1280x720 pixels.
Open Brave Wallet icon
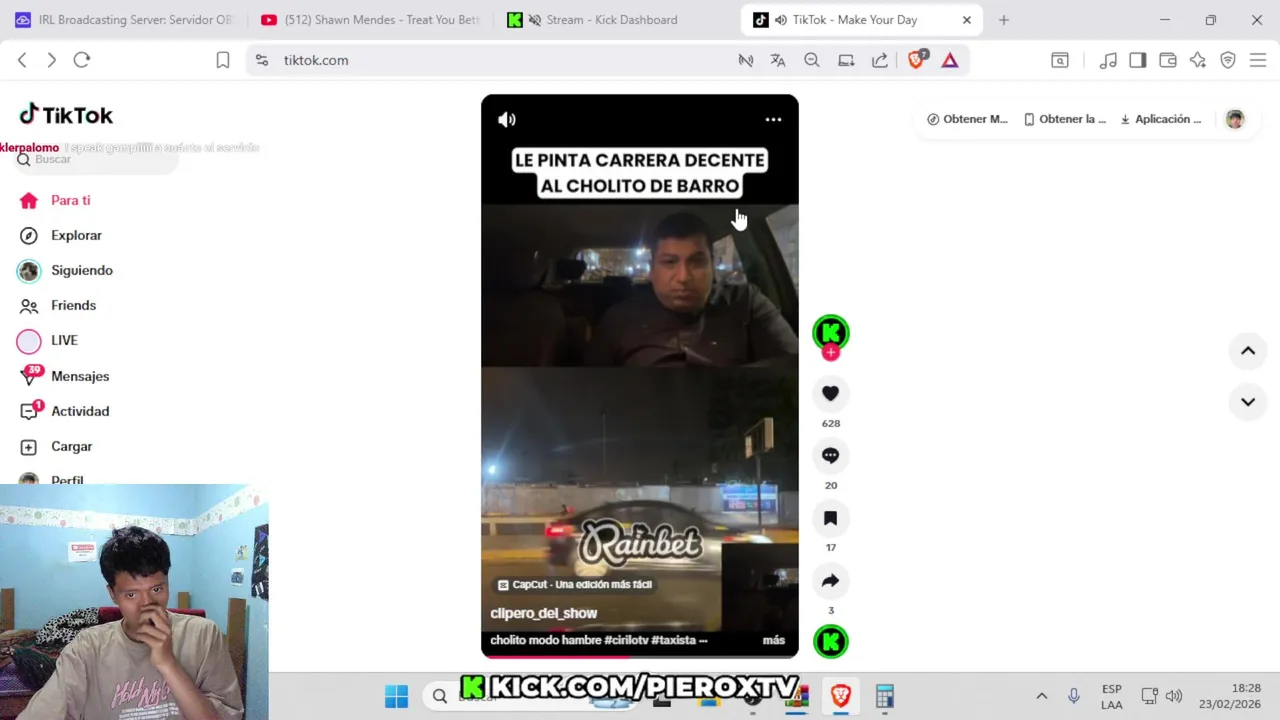pyautogui.click(x=1168, y=60)
